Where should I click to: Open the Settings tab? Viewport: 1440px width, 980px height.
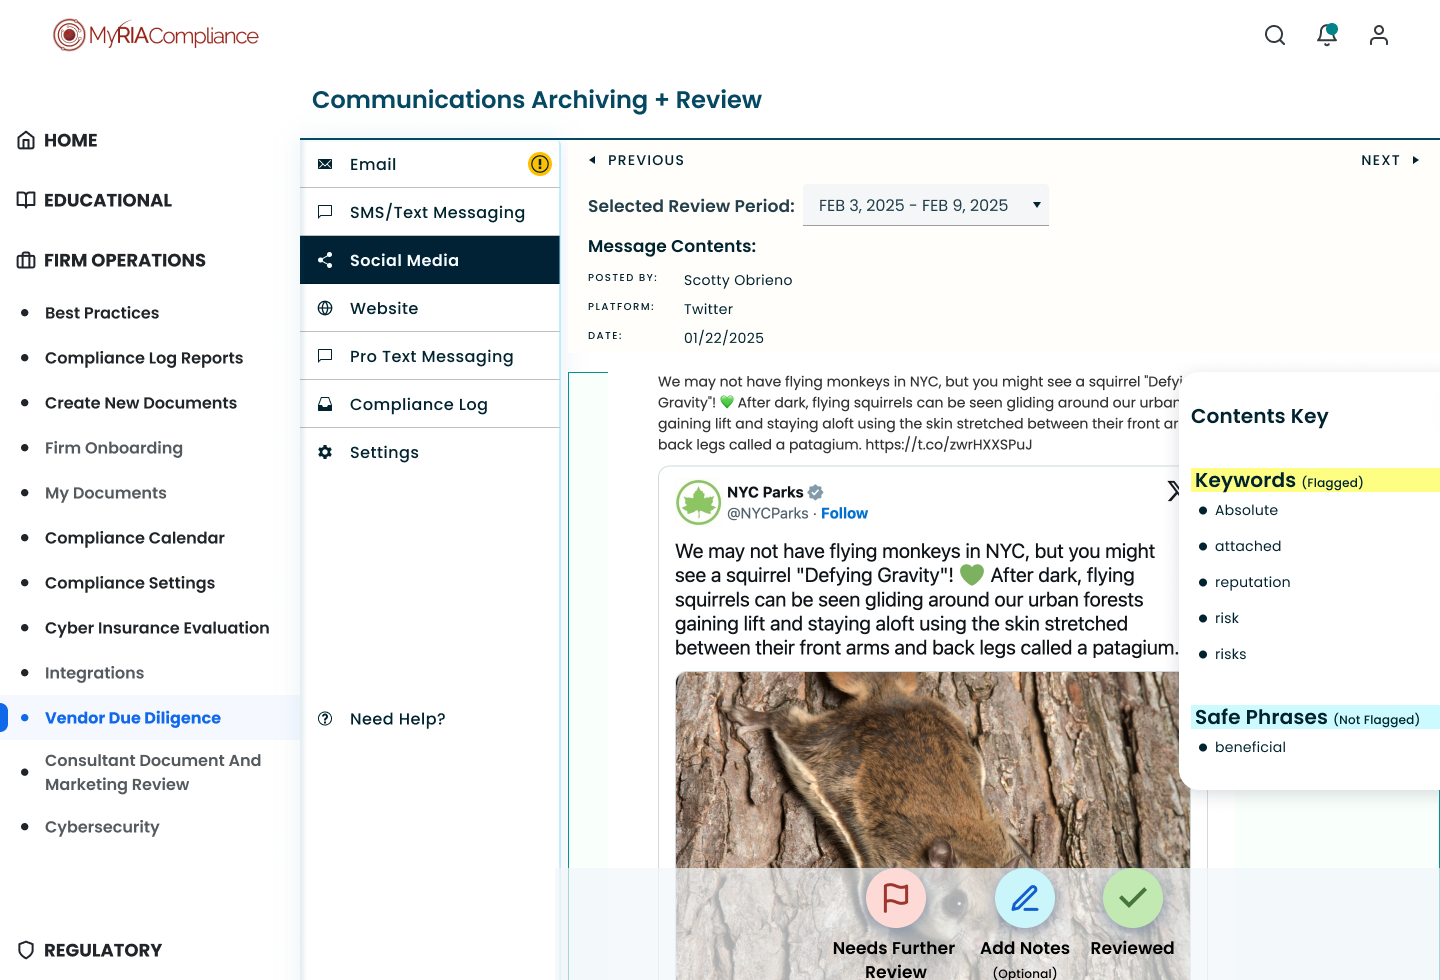coord(430,452)
